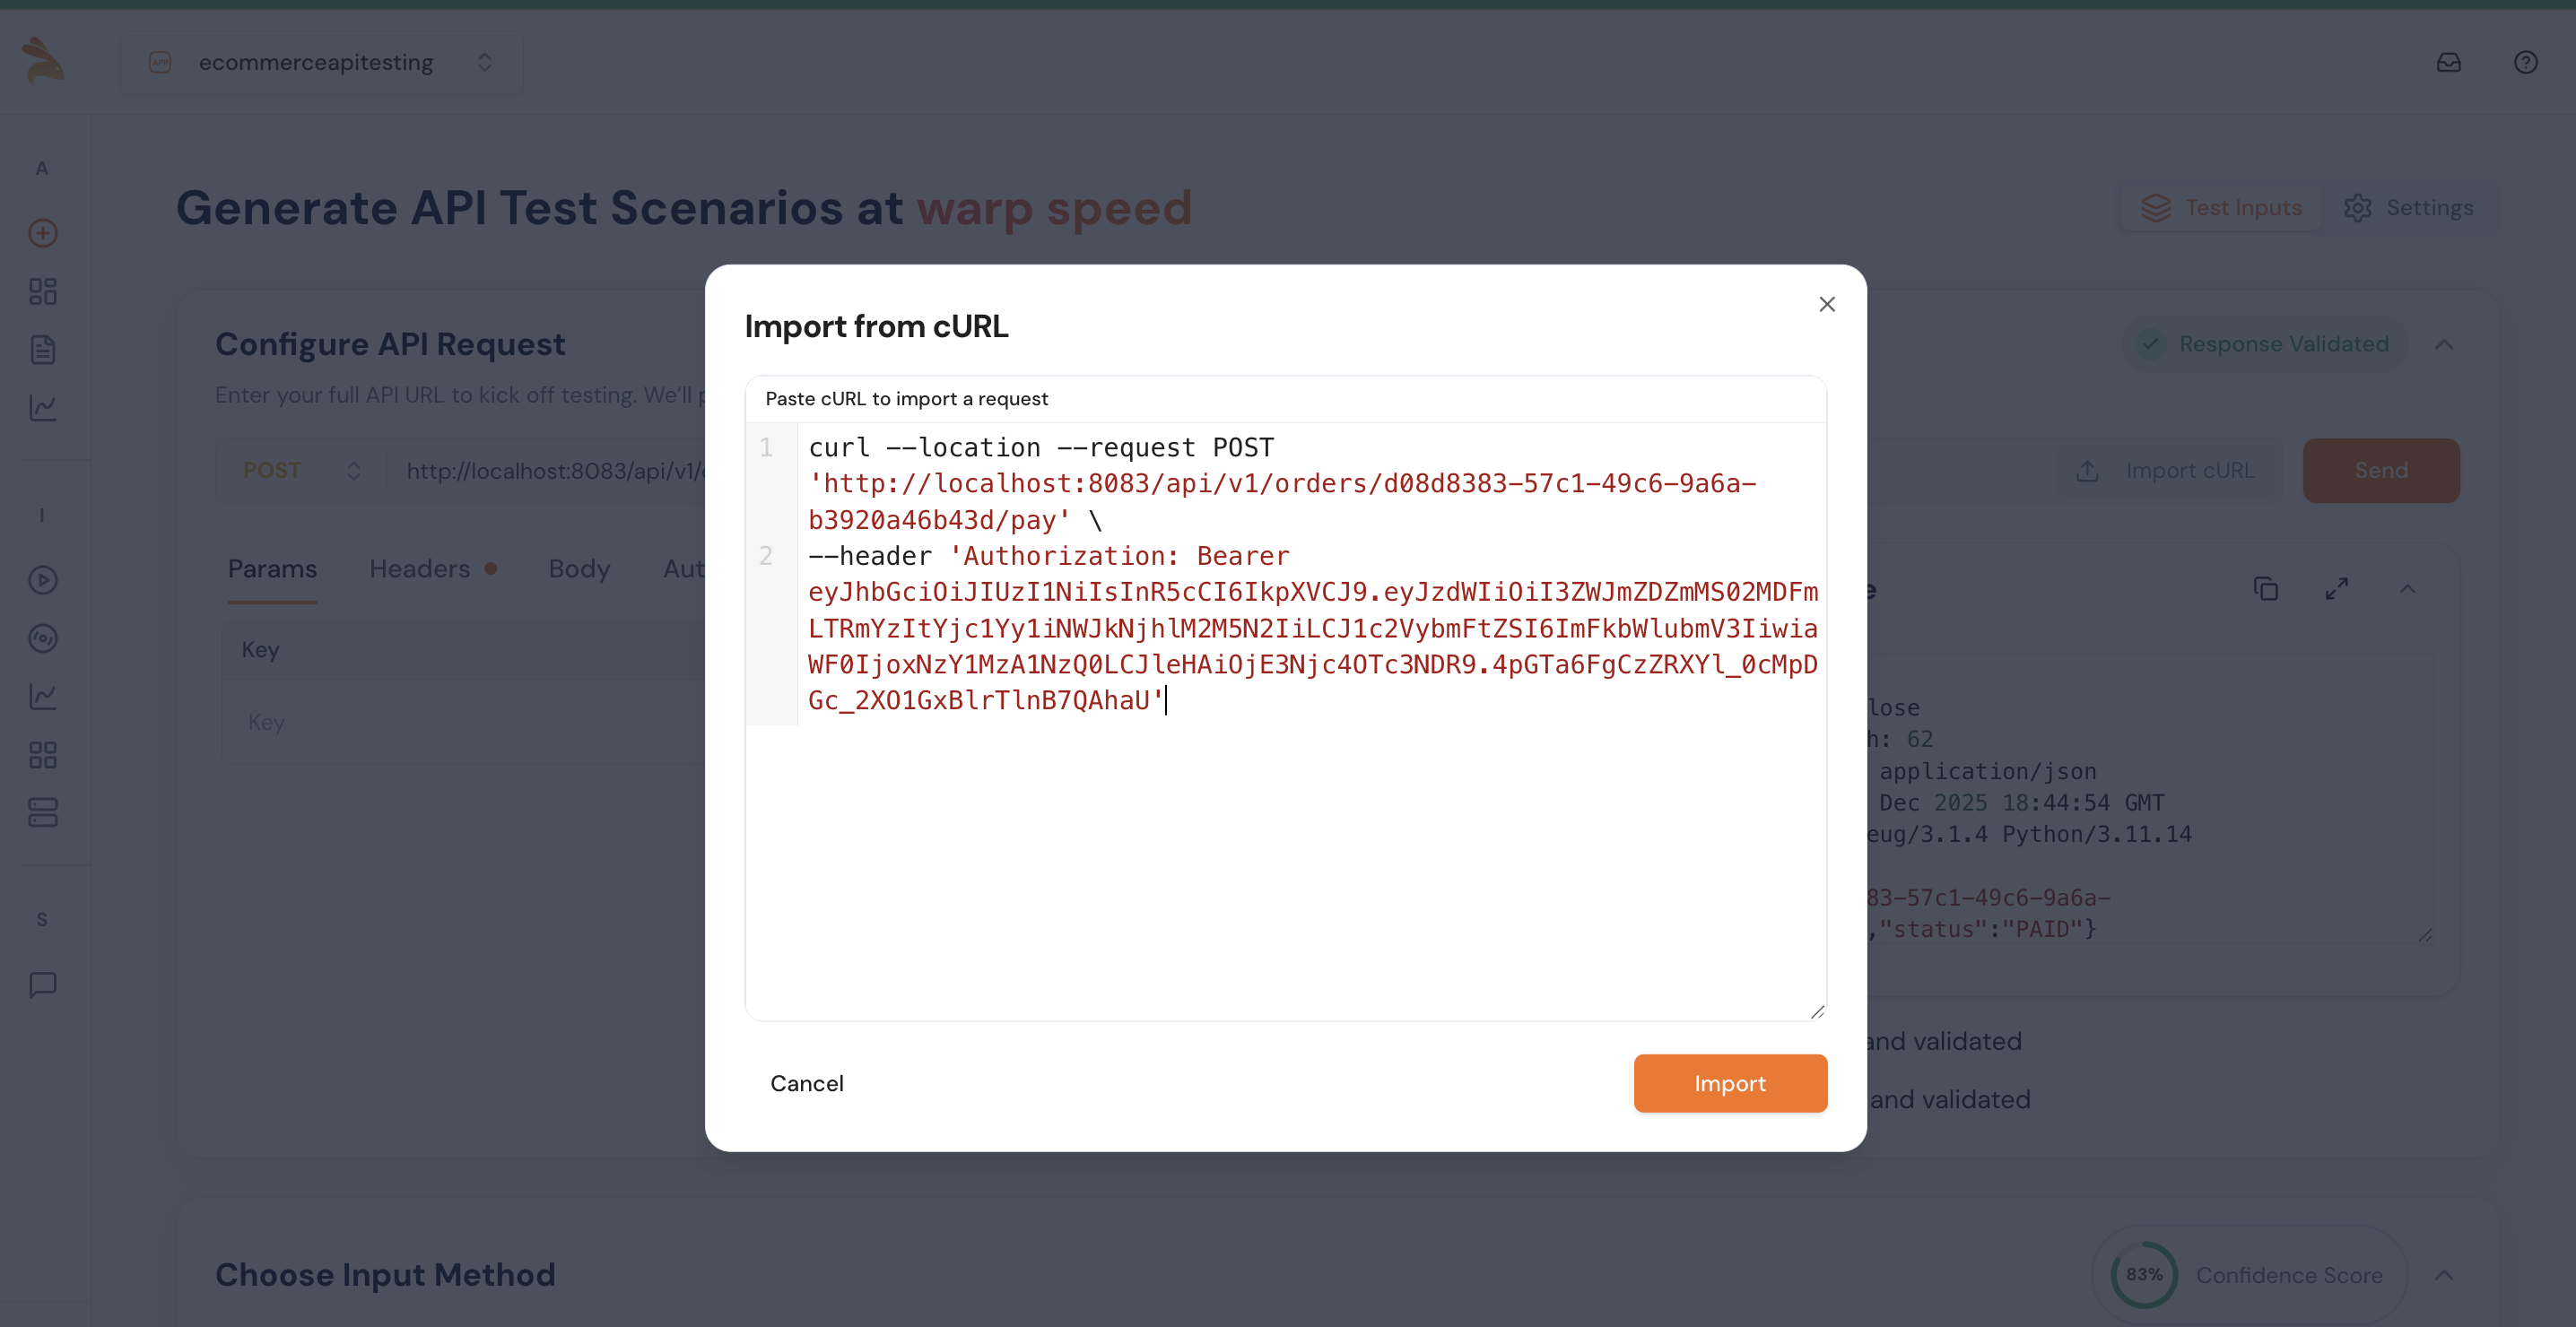Image resolution: width=2576 pixels, height=1327 pixels.
Task: Open the POST method dropdown
Action: click(x=300, y=470)
